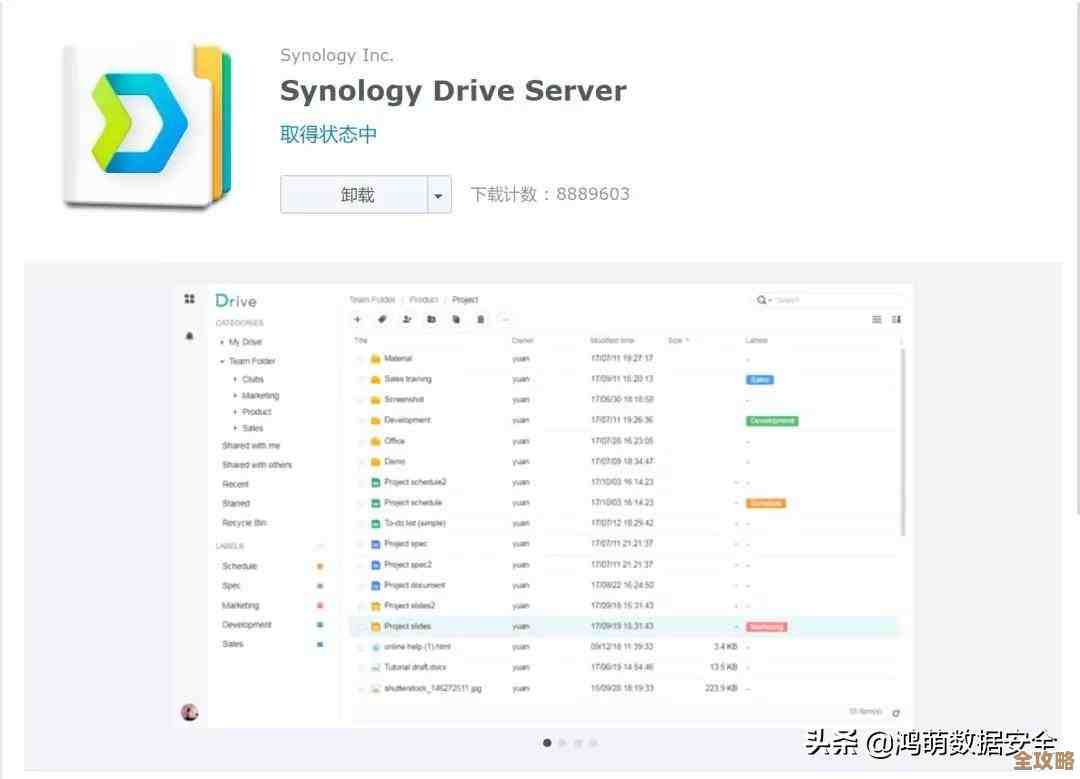Click the second carousel dot below the screenshot
Viewport: 1080px width, 779px height.
tap(562, 743)
